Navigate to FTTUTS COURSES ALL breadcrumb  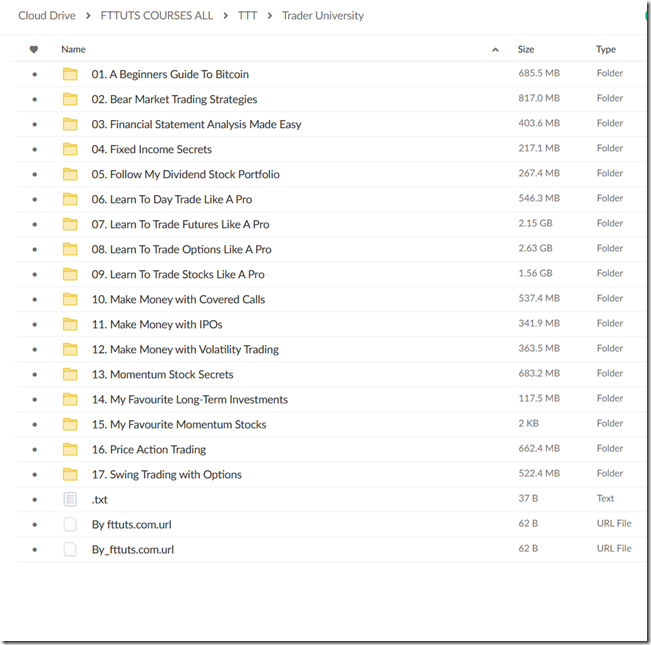(157, 16)
